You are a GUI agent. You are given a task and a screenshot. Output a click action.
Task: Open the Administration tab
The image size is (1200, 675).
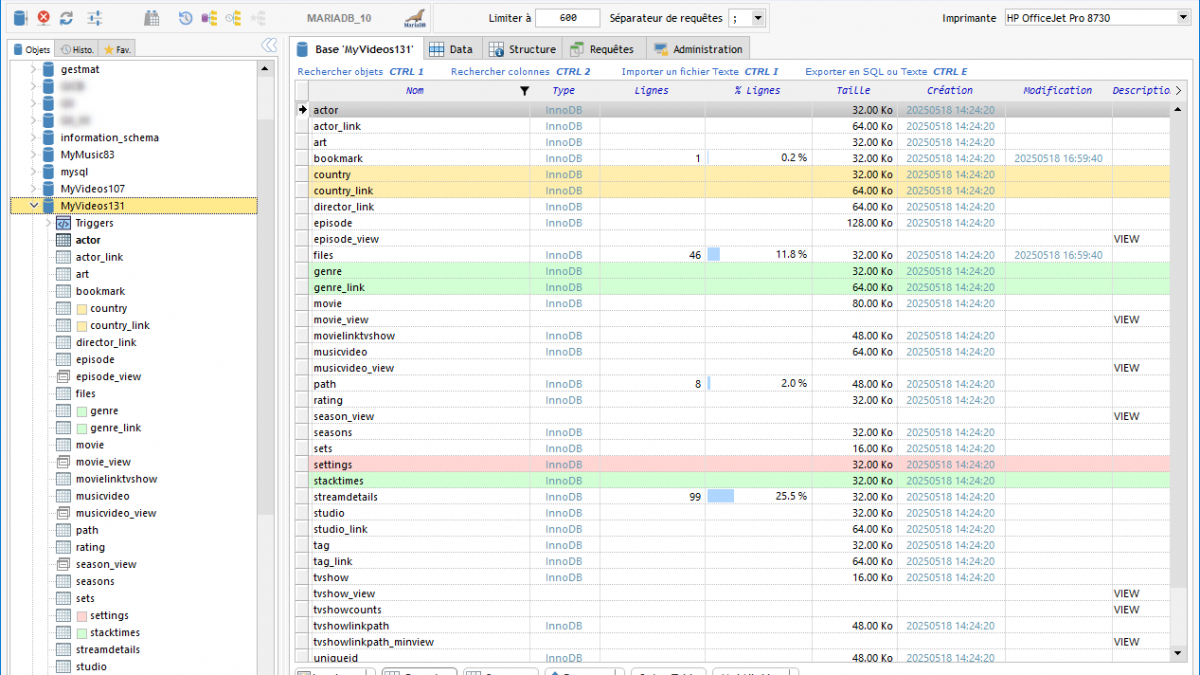click(698, 49)
